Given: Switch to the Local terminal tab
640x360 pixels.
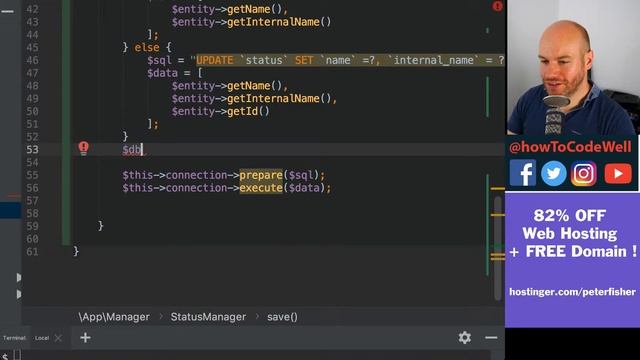Looking at the screenshot, I should pyautogui.click(x=42, y=338).
